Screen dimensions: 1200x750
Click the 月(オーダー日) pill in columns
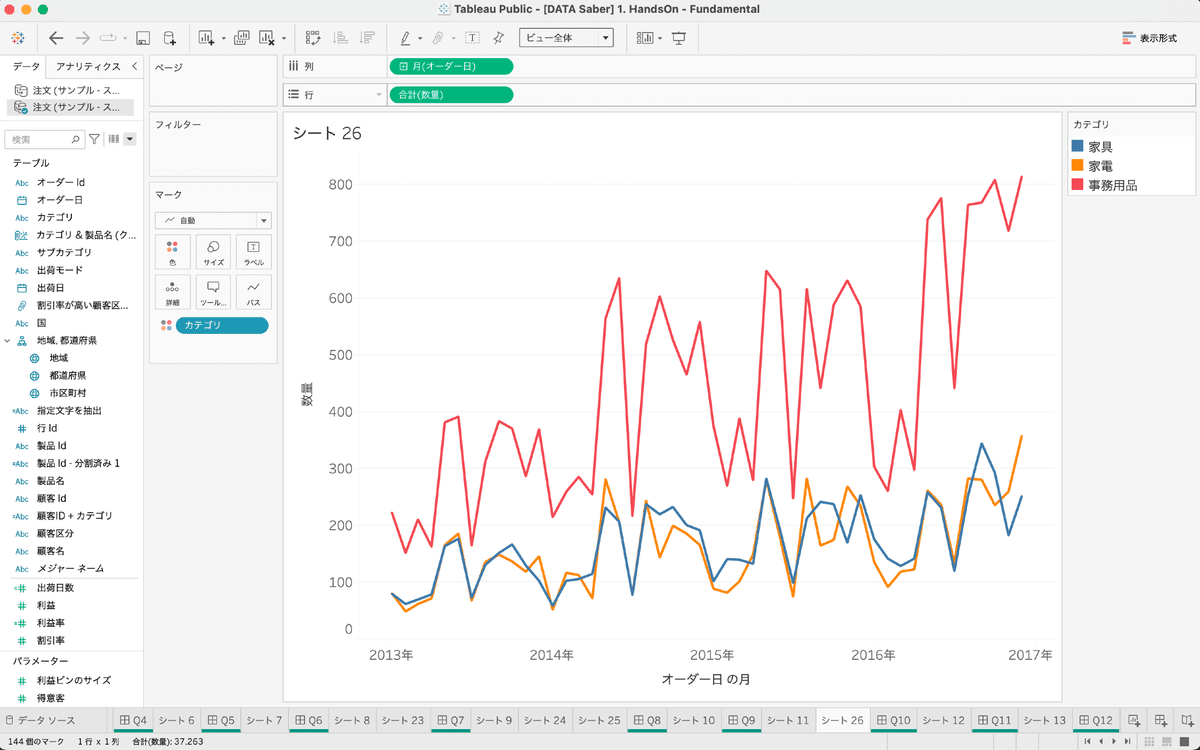pos(450,66)
